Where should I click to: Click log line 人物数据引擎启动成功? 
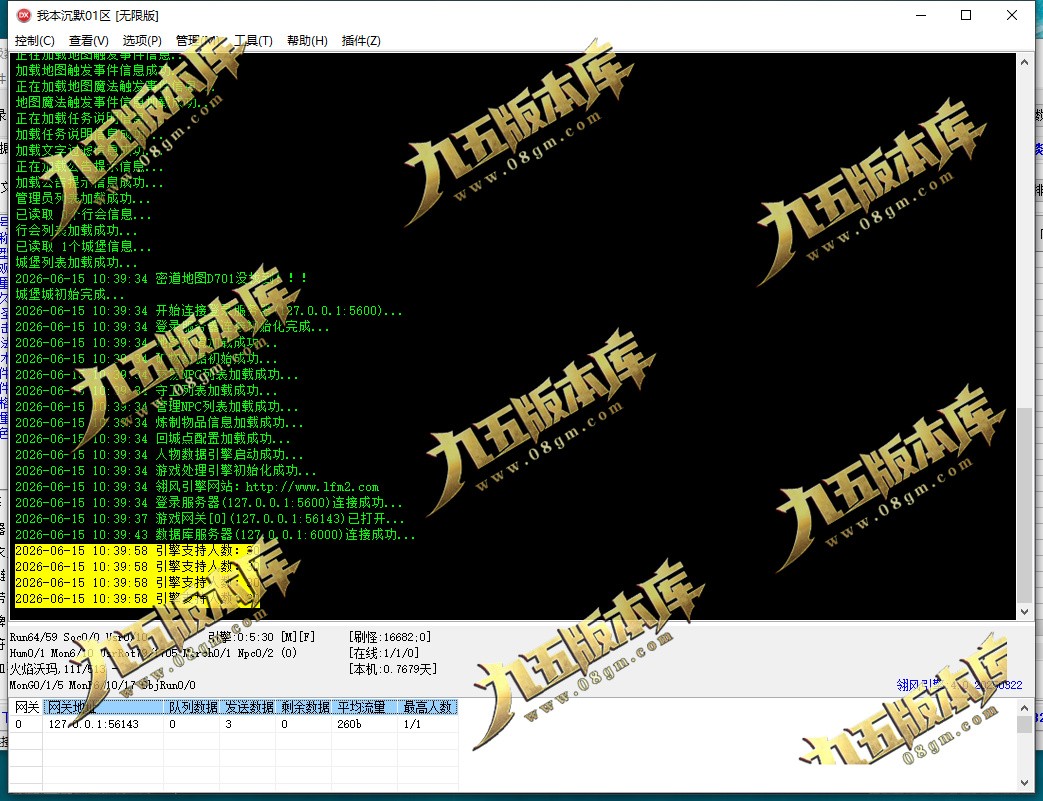(159, 455)
